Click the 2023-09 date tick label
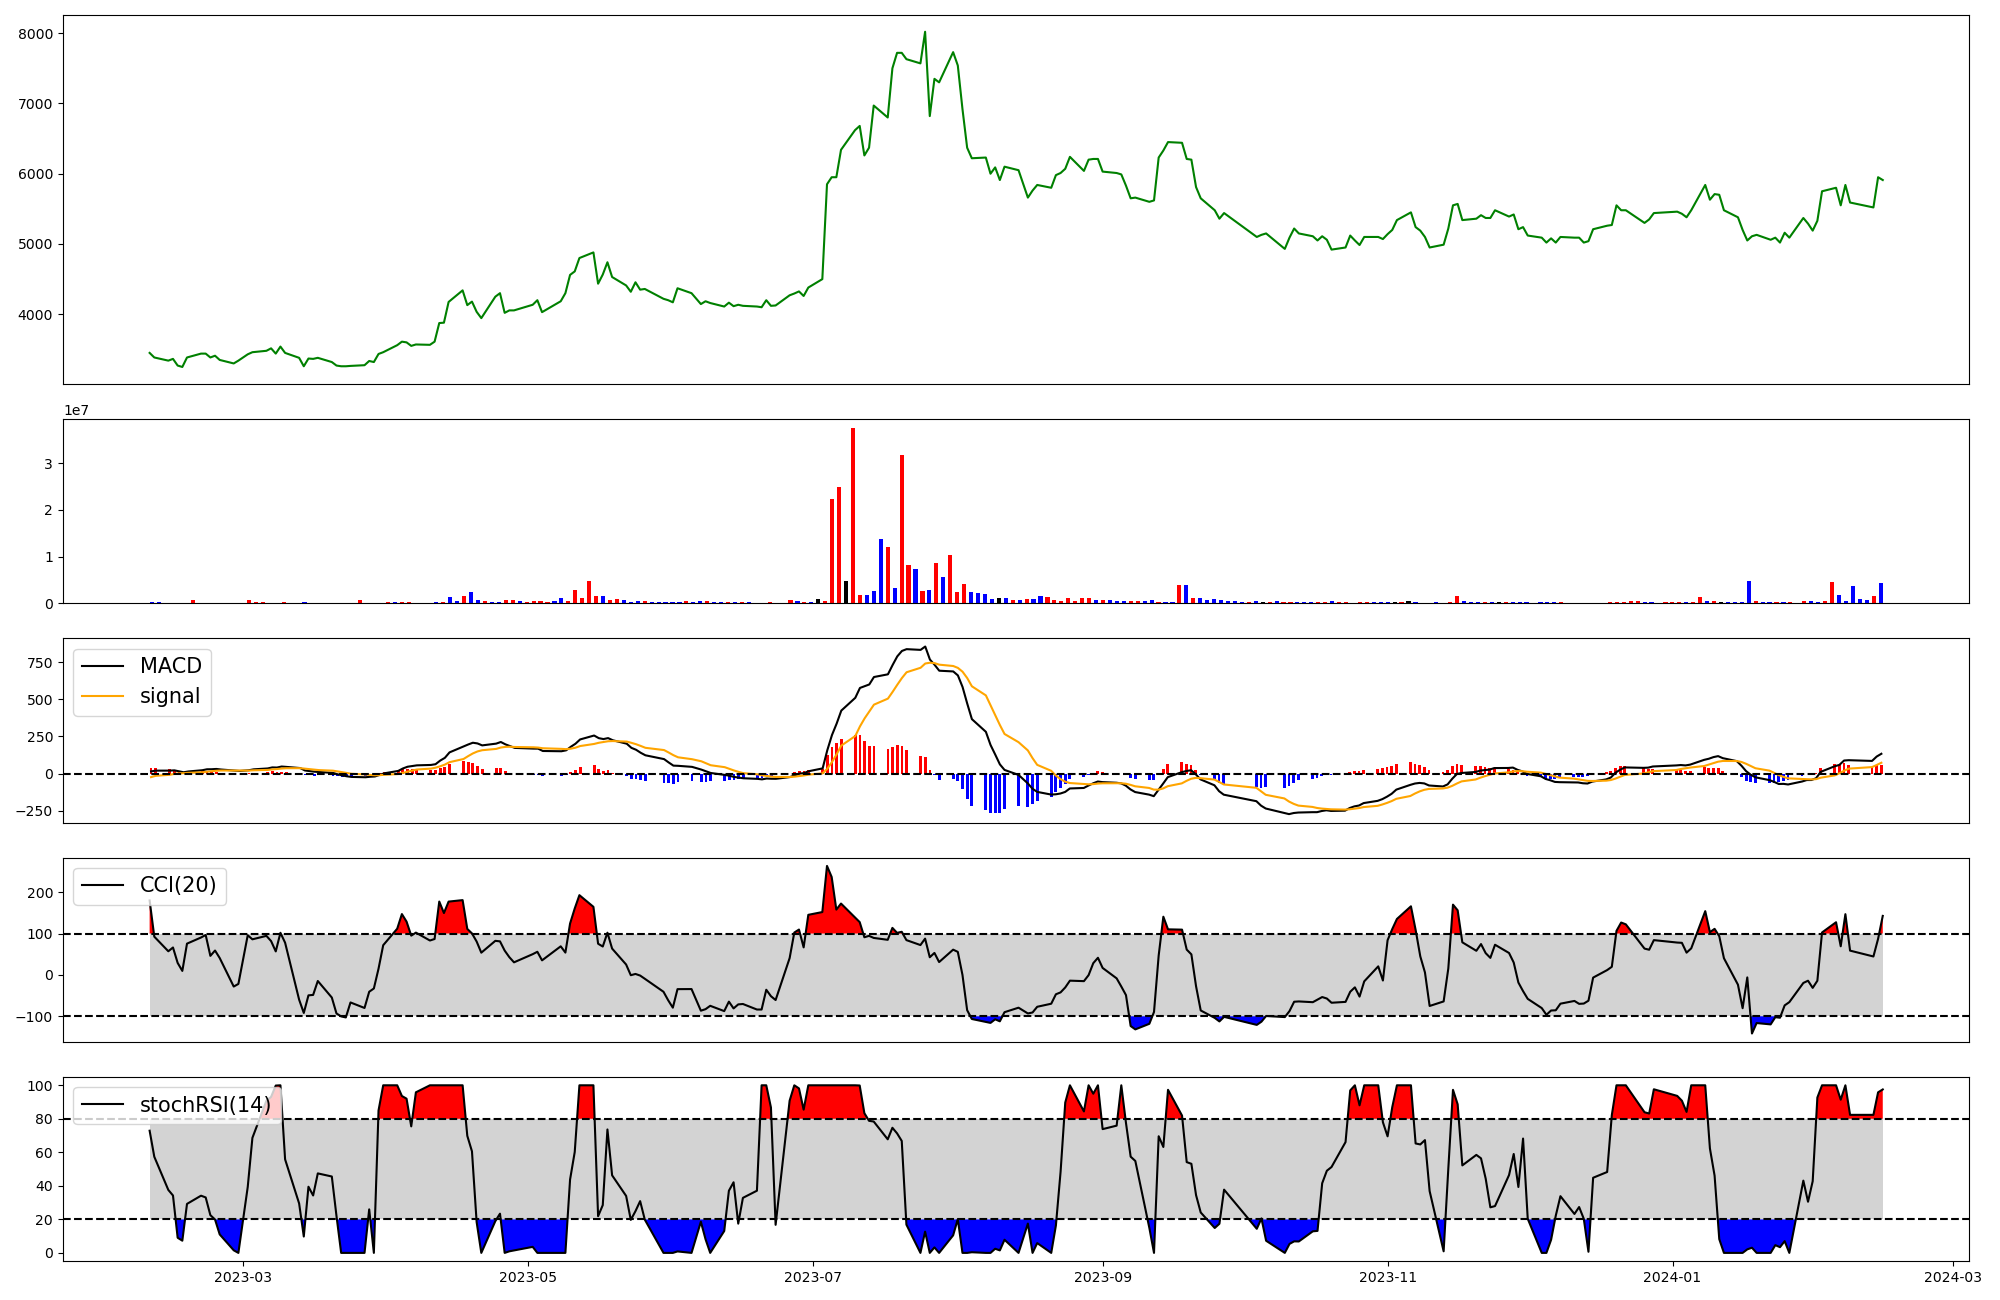The width and height of the screenshot is (2000, 1300). pyautogui.click(x=1103, y=1277)
